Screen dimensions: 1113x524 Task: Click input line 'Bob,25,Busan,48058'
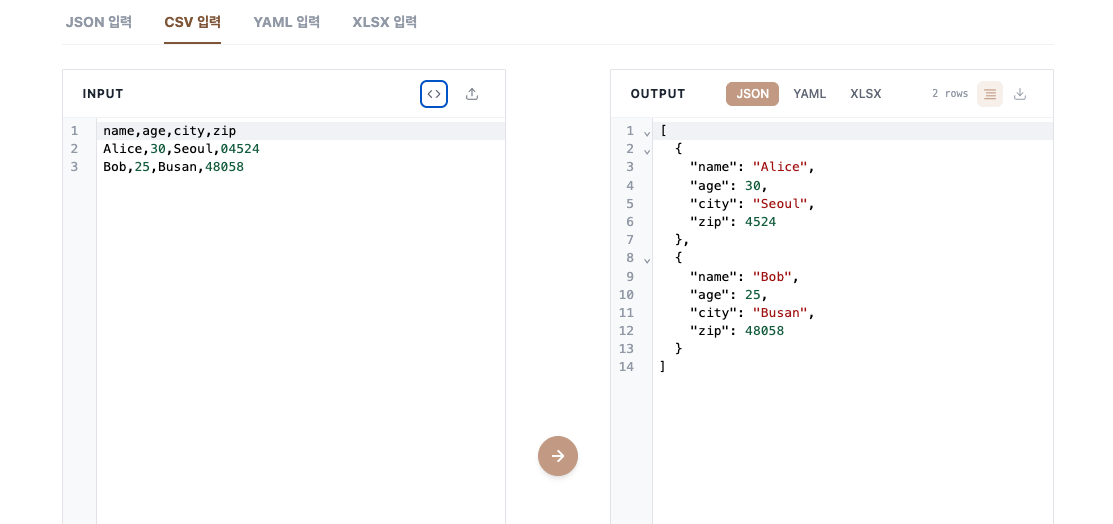[x=174, y=167]
